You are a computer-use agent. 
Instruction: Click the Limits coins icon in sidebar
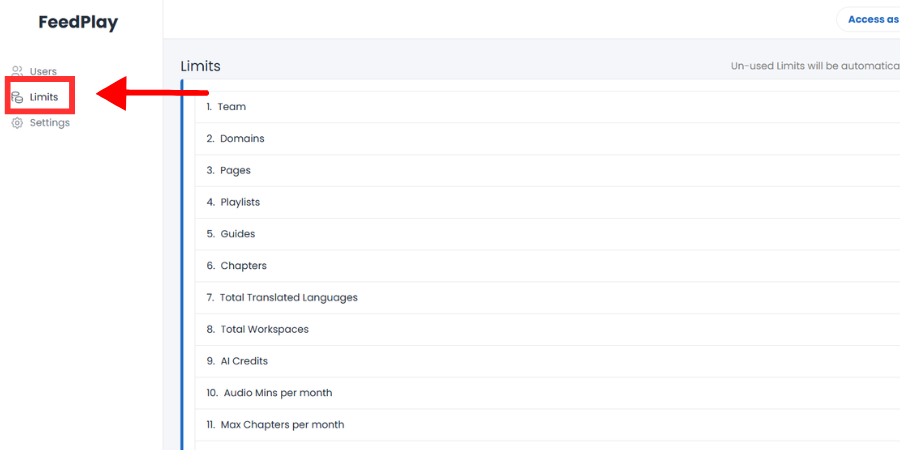(x=17, y=97)
